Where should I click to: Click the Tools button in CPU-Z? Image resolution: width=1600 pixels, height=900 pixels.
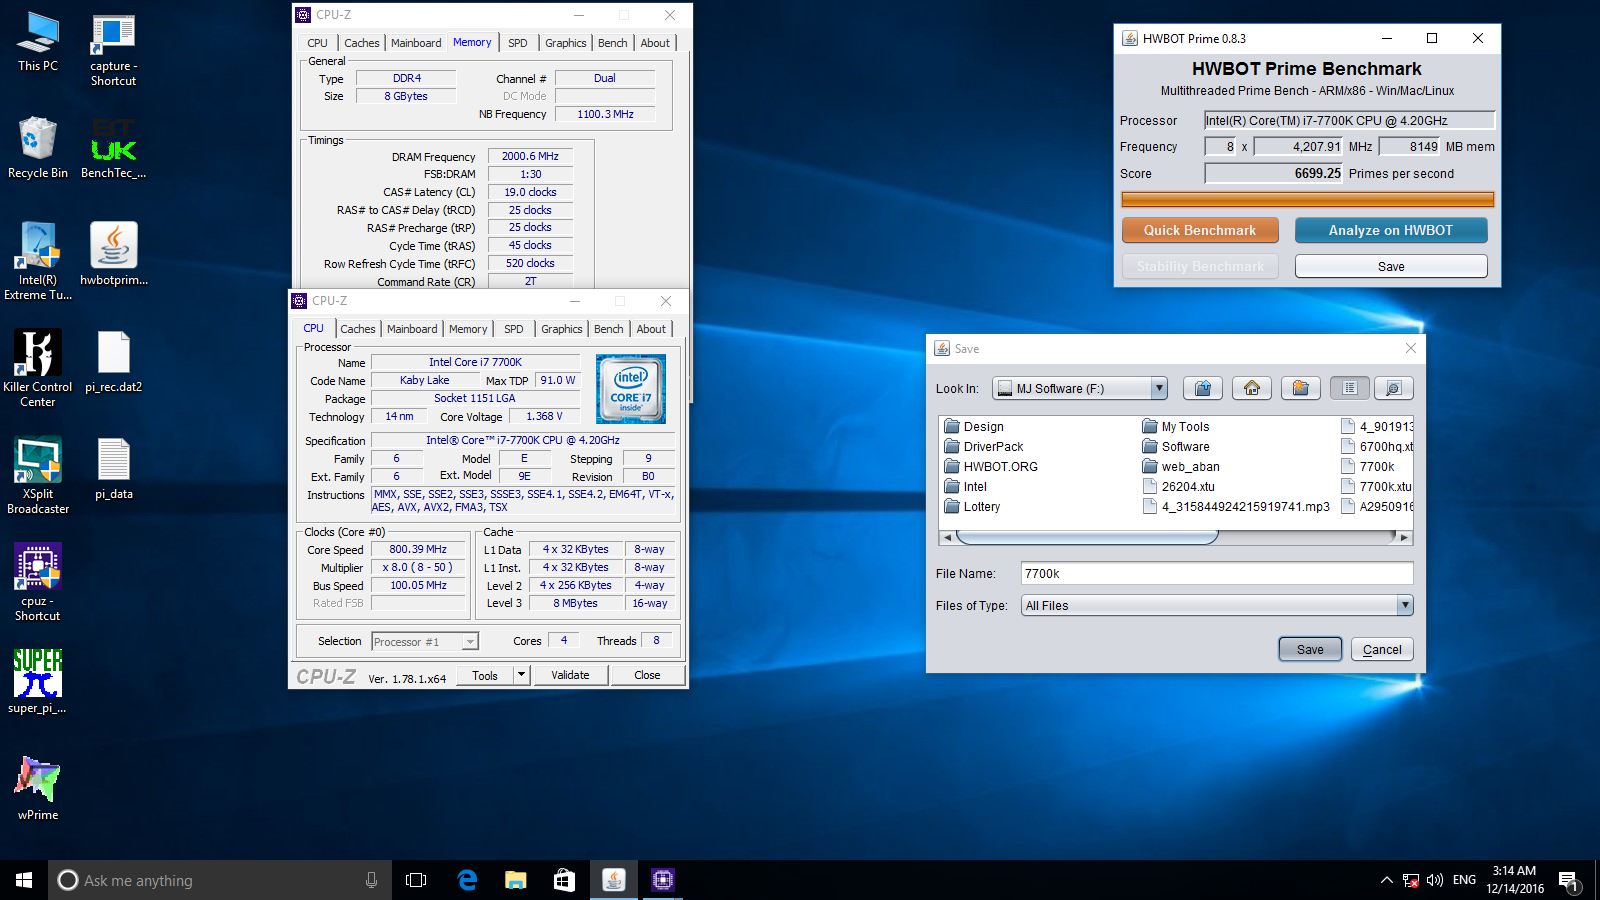[x=485, y=675]
